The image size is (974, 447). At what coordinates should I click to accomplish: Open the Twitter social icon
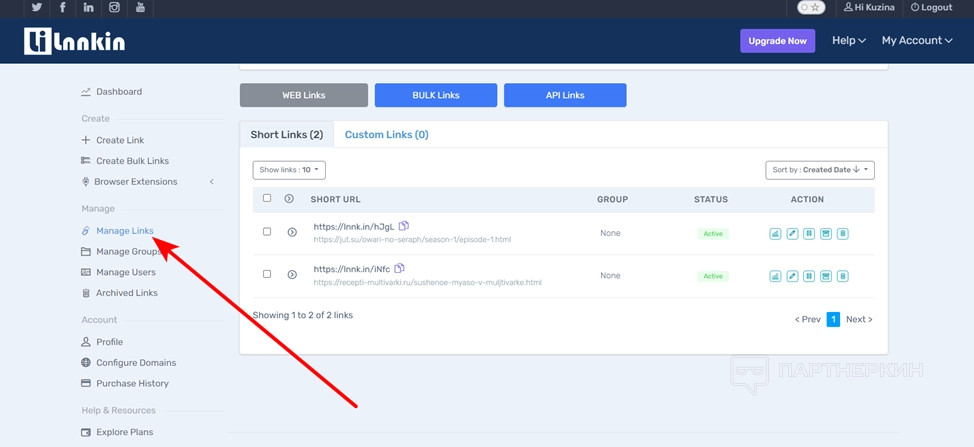37,7
